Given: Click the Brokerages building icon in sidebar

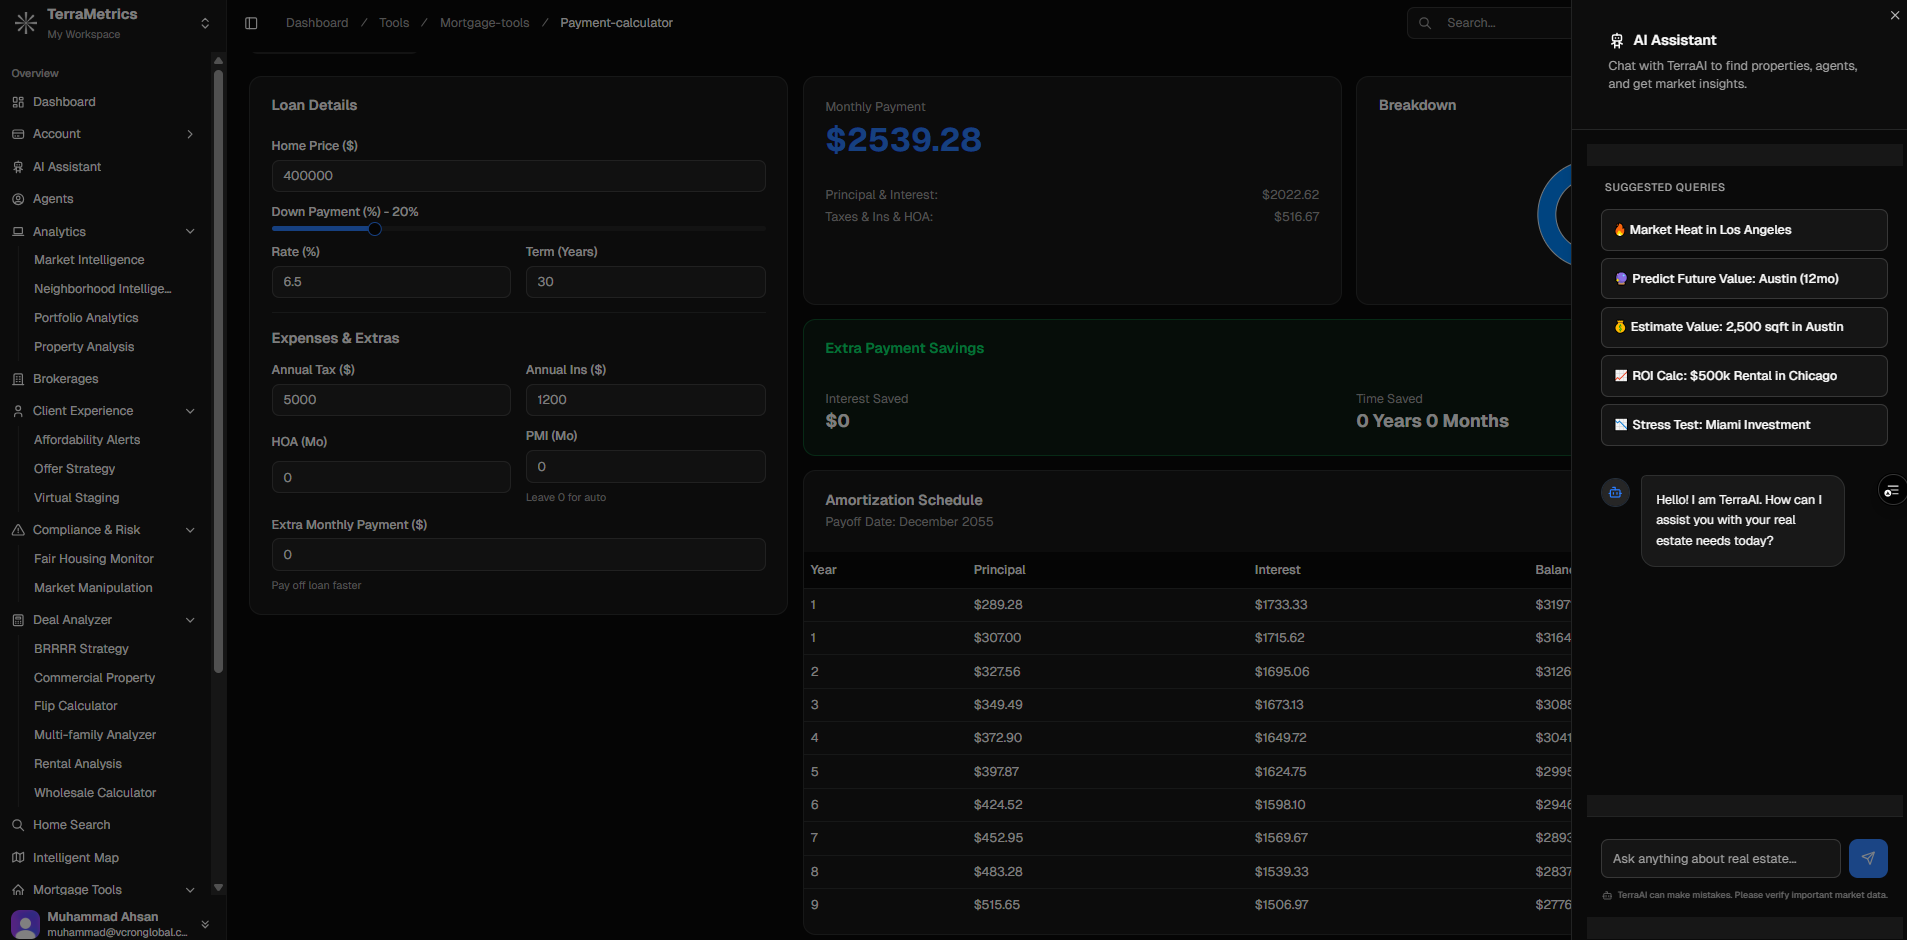Looking at the screenshot, I should pyautogui.click(x=18, y=379).
